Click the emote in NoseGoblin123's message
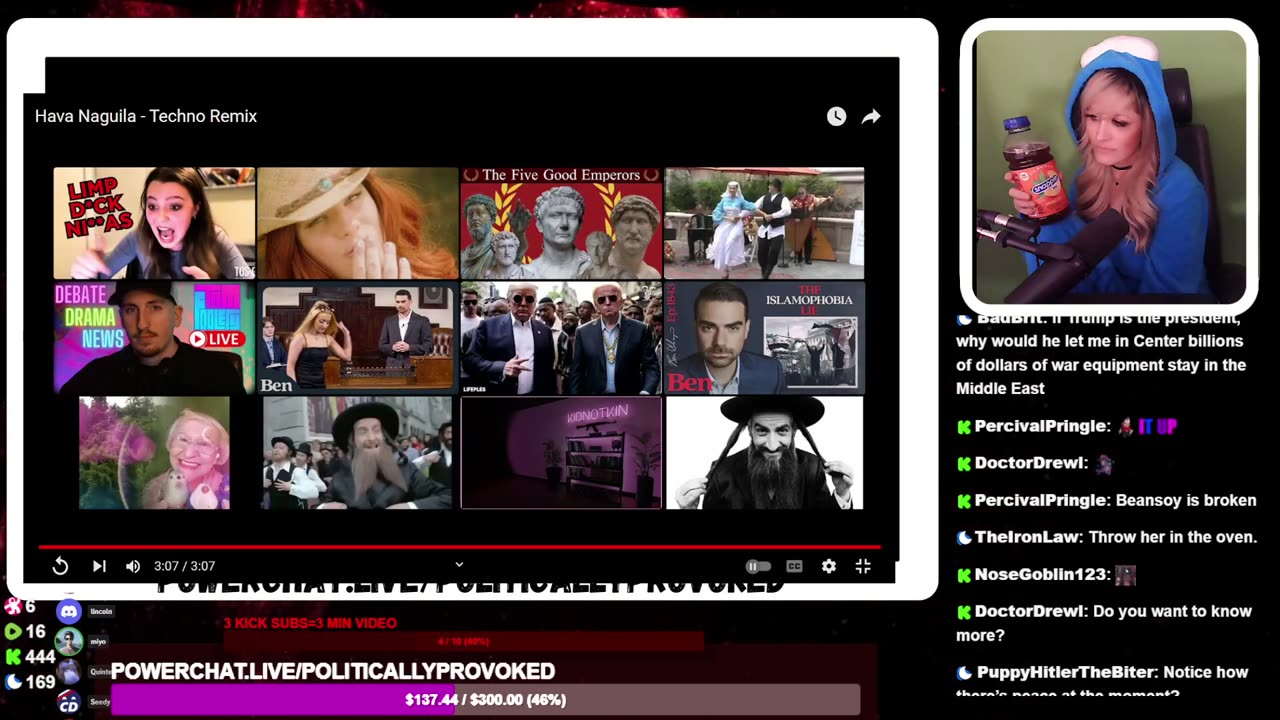1280x720 pixels. tap(1126, 575)
